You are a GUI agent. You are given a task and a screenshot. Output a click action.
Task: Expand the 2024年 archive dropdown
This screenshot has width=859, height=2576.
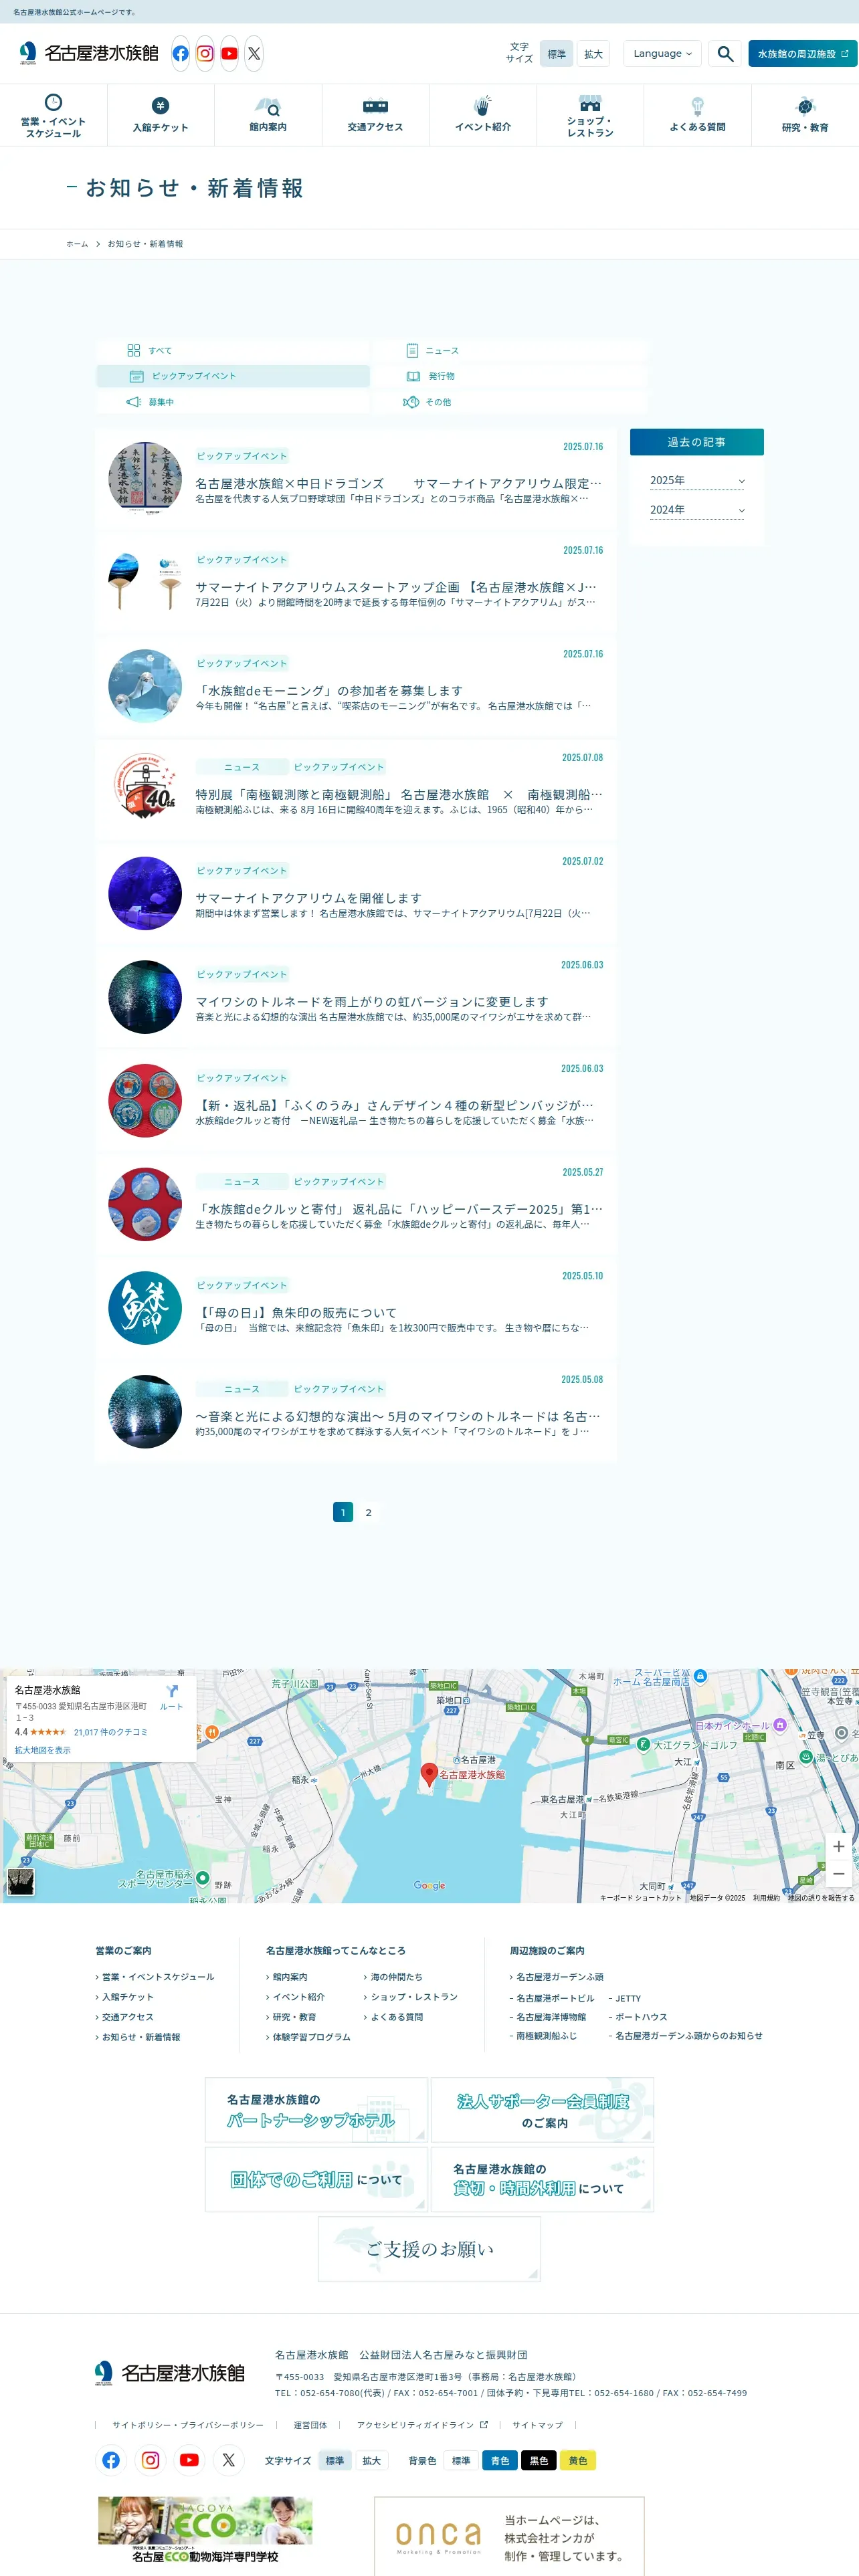pos(697,510)
